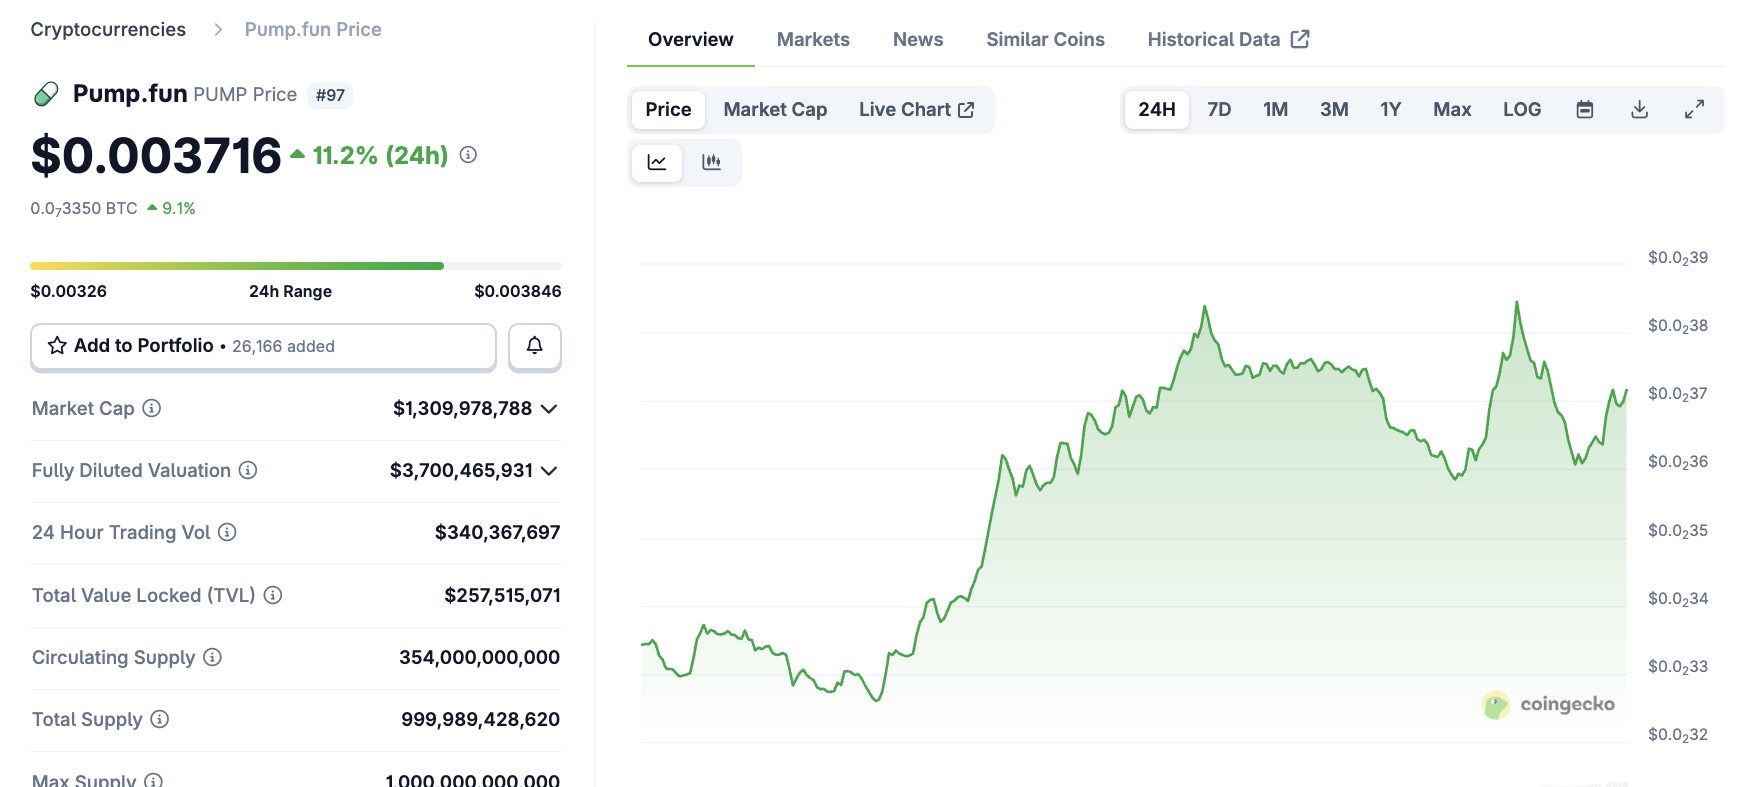The image size is (1745, 787).
Task: Click the 11.2% (24h) change text
Action: pyautogui.click(x=380, y=156)
